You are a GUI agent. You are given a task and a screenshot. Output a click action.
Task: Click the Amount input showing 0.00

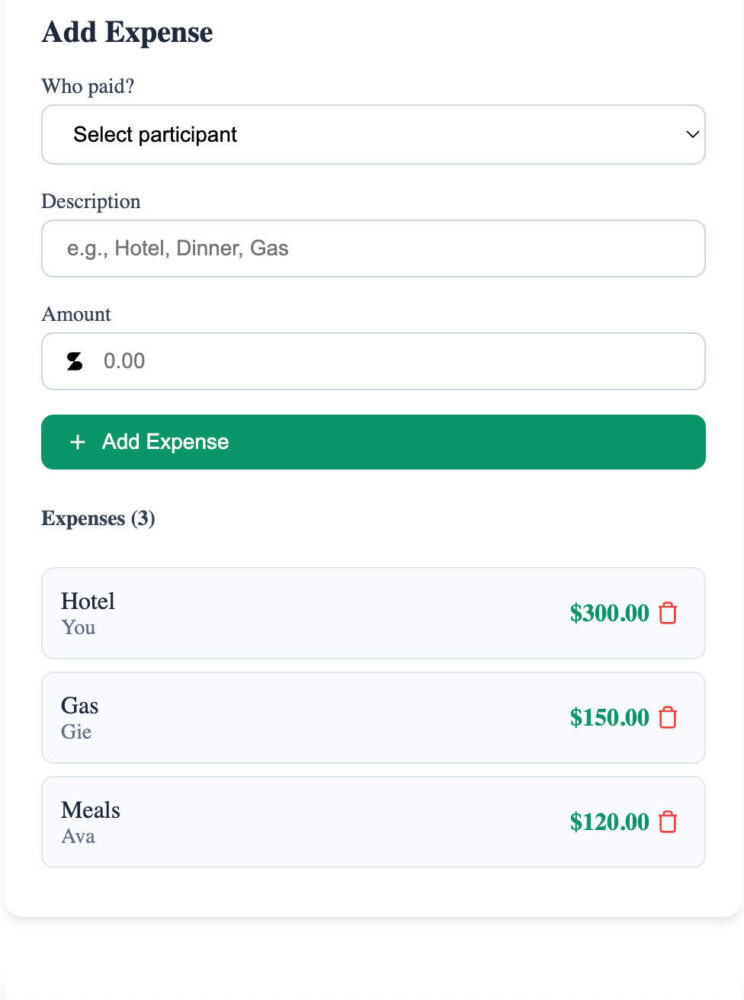(373, 361)
